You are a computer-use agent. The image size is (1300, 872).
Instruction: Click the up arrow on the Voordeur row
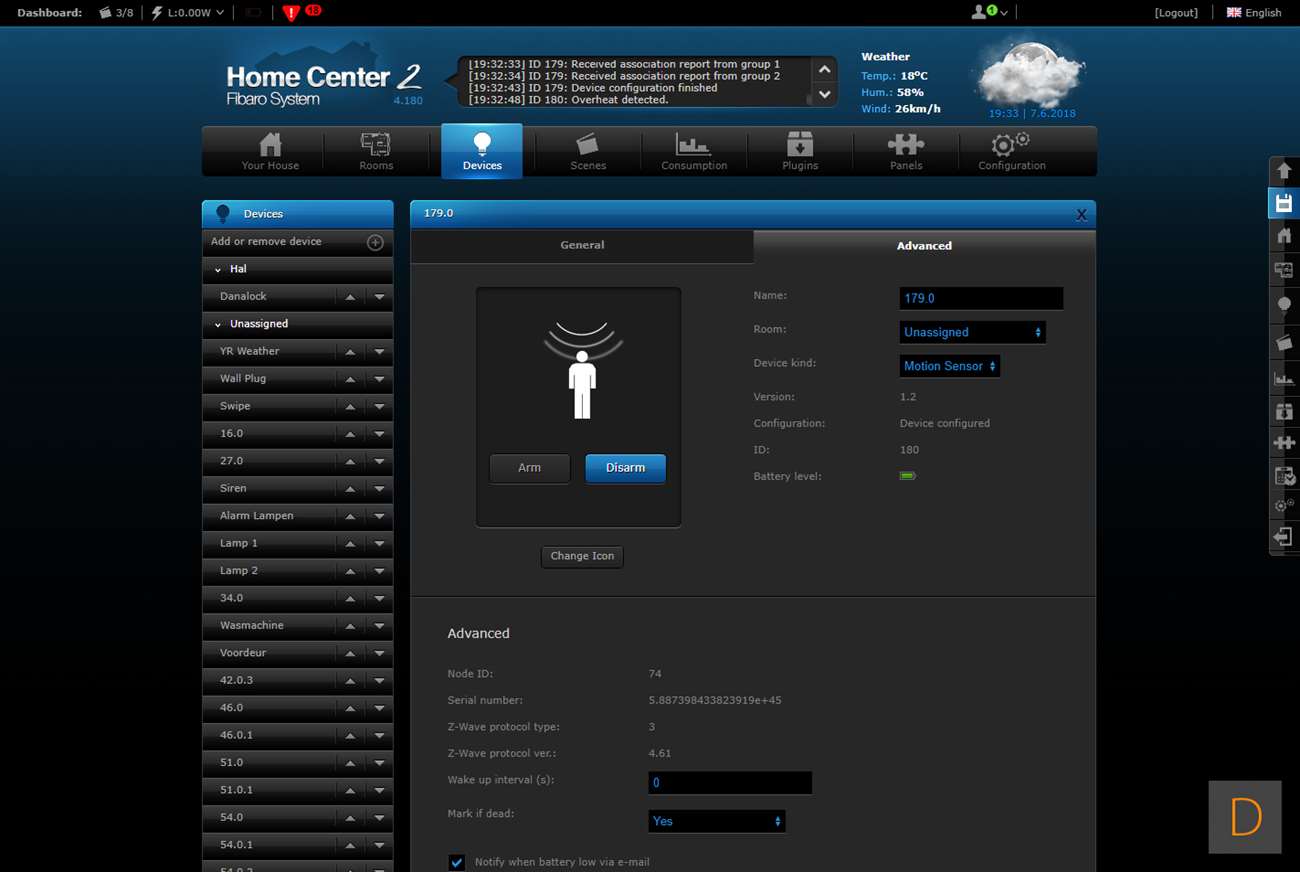point(350,653)
